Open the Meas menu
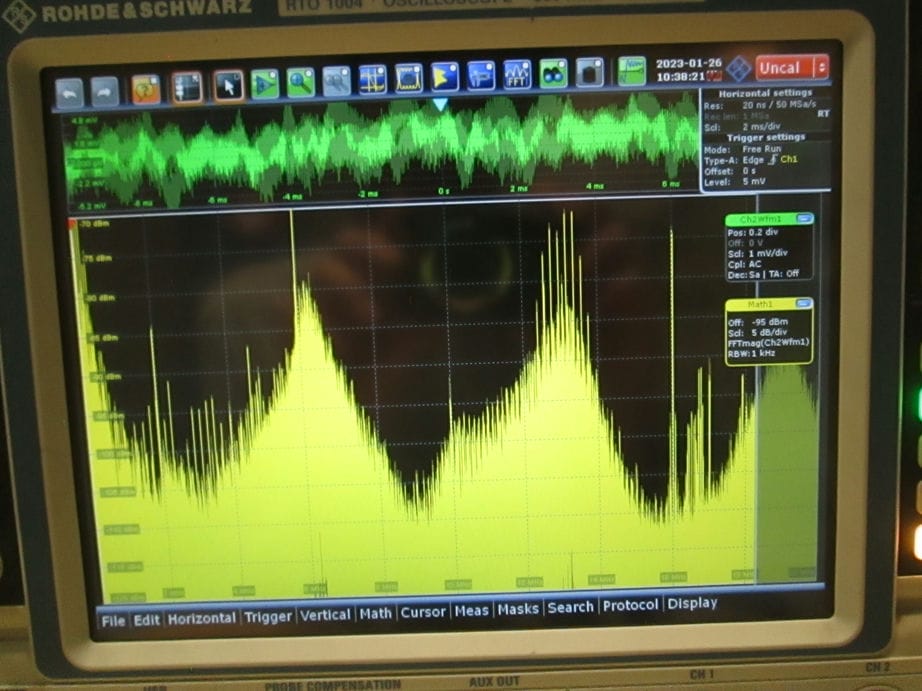This screenshot has height=691, width=922. (x=472, y=610)
